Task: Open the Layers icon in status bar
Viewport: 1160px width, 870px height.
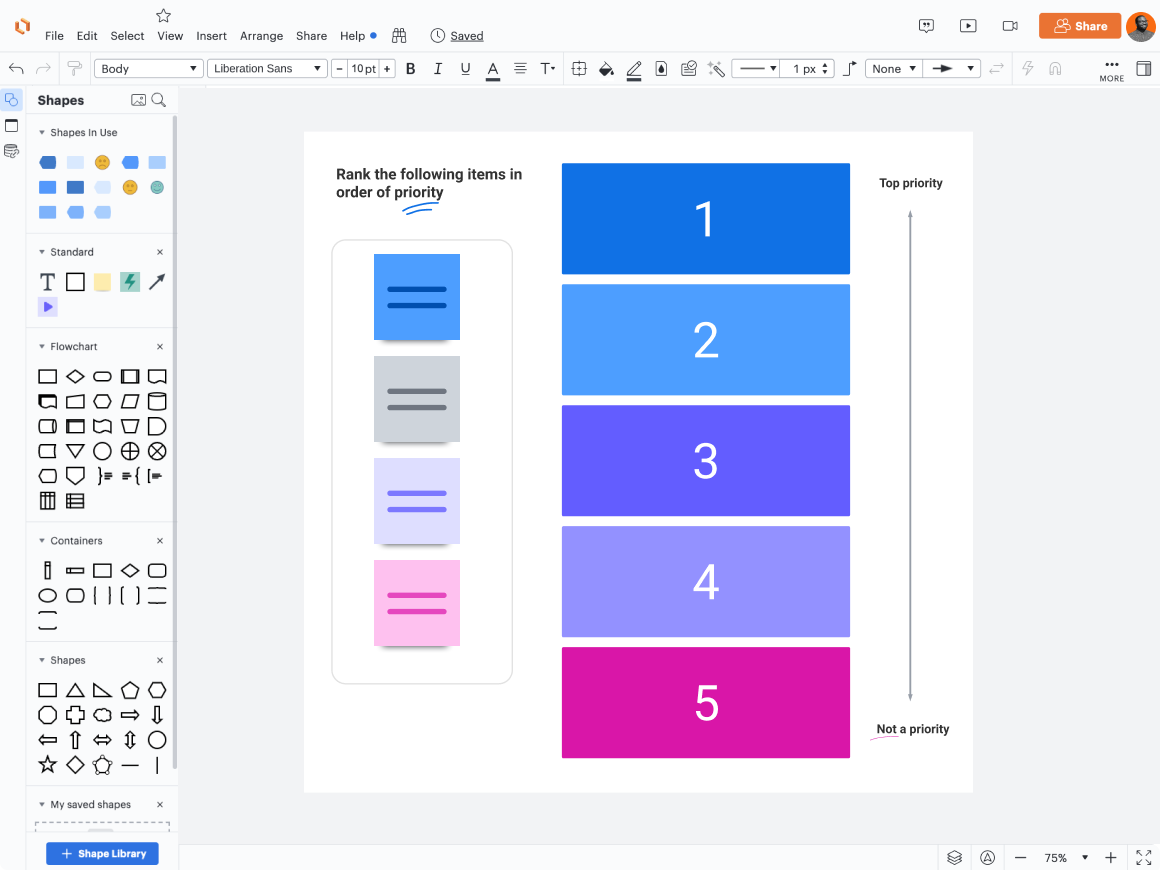Action: pyautogui.click(x=954, y=857)
